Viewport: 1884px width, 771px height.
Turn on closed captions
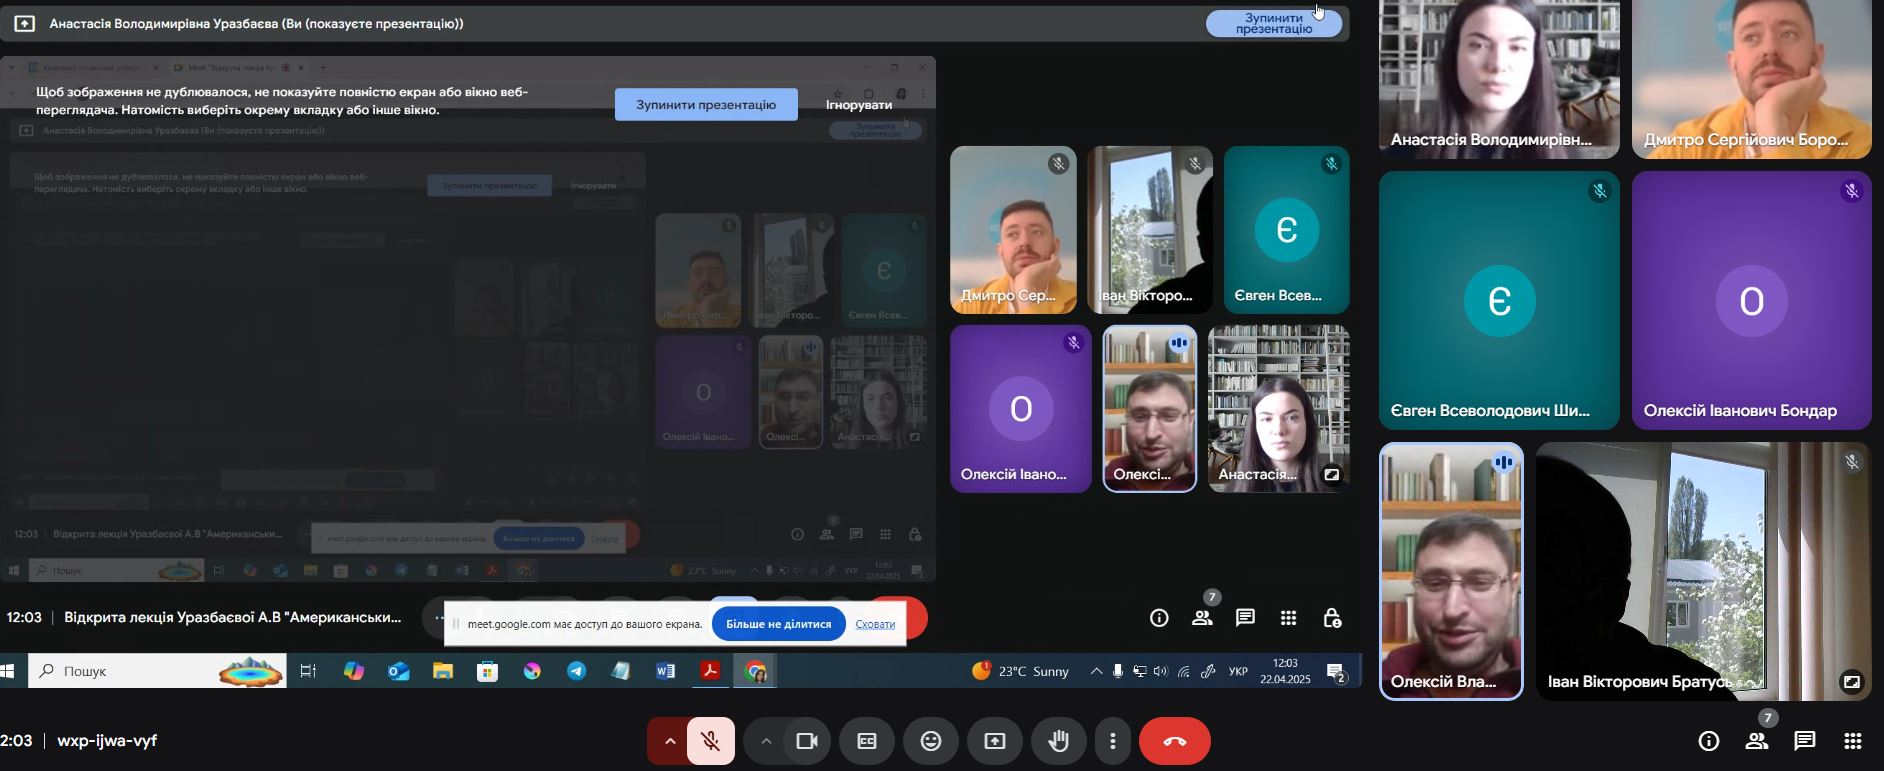tap(867, 741)
